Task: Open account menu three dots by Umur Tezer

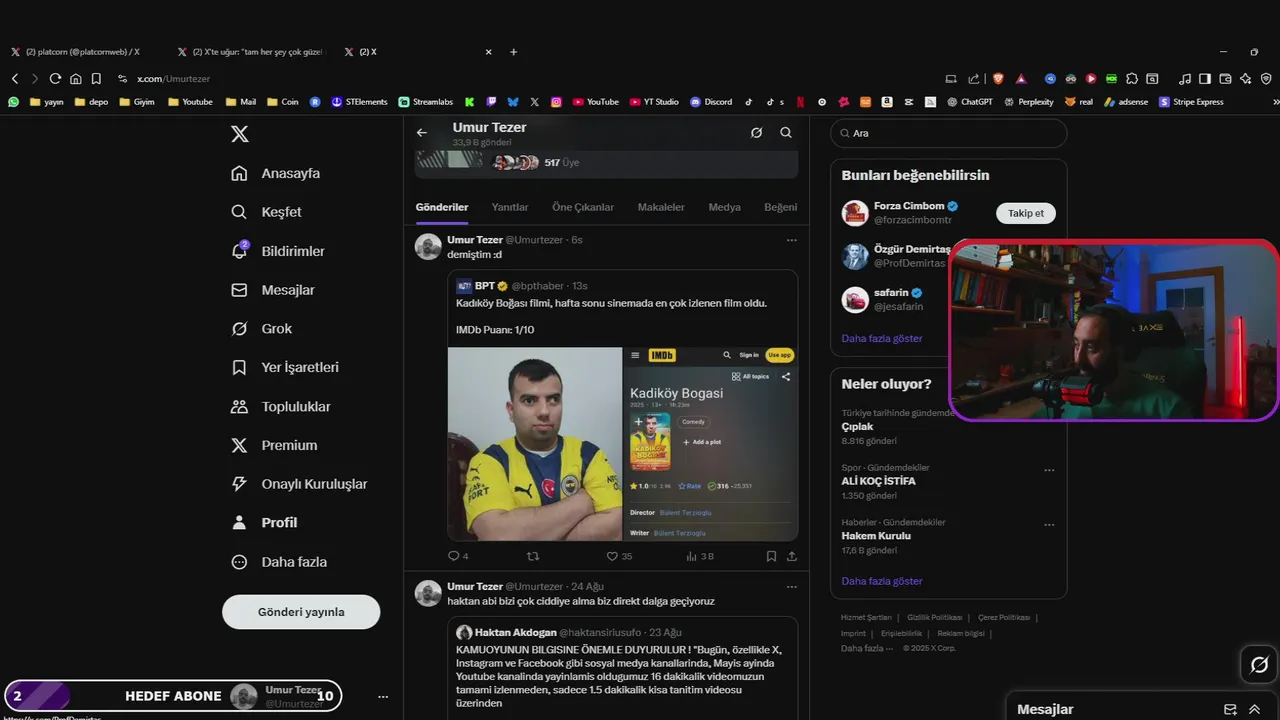Action: pos(383,696)
